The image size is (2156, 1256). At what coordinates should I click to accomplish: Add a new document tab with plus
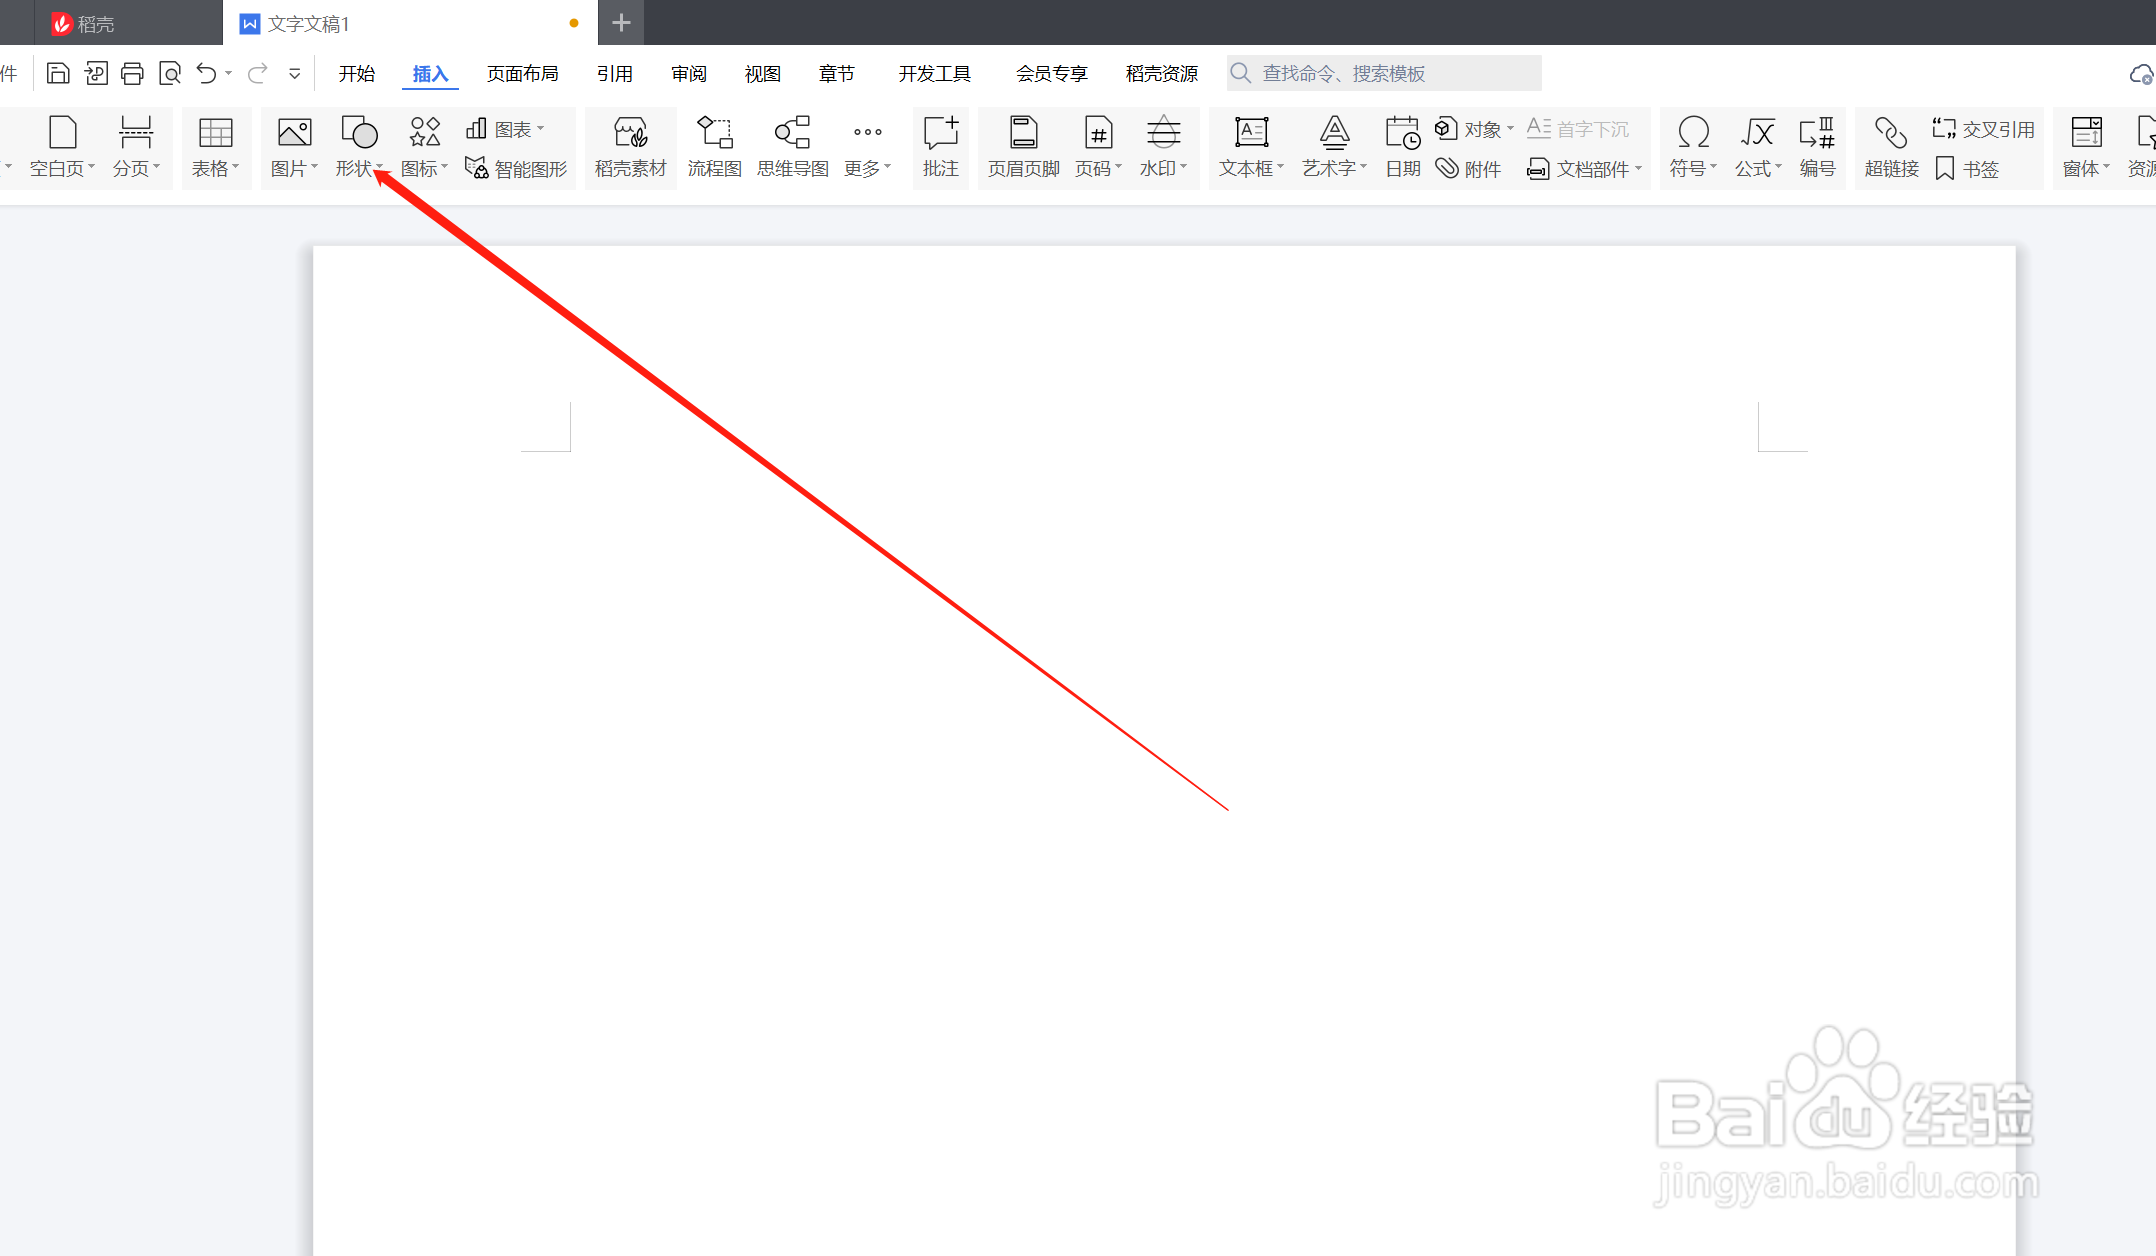click(621, 22)
